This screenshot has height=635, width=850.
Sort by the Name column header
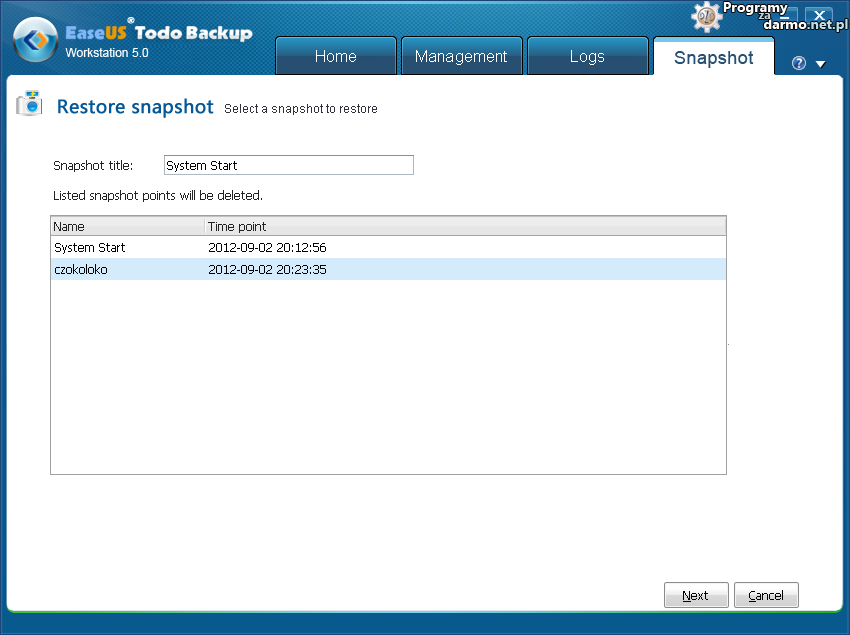pyautogui.click(x=127, y=226)
